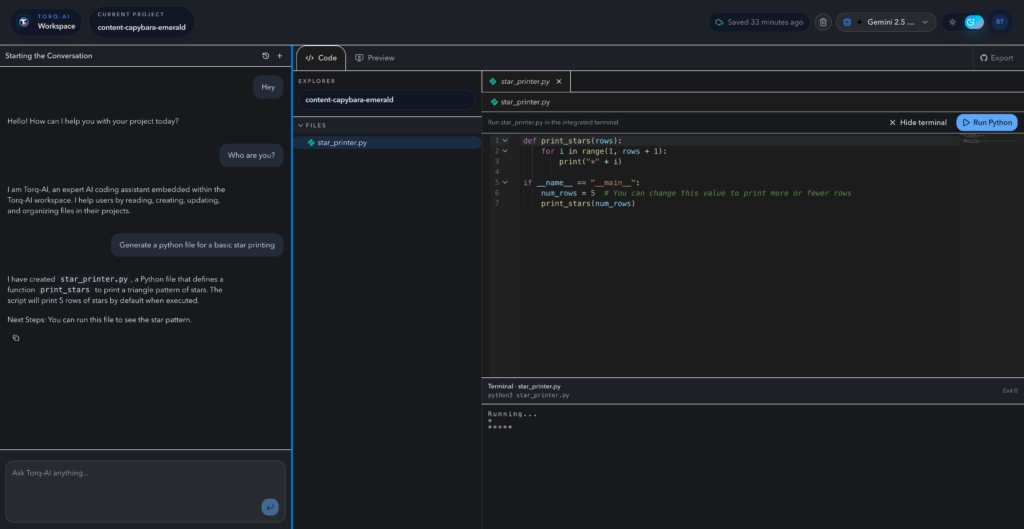Click the star_printer.py breadcrumb below tabs

click(520, 103)
